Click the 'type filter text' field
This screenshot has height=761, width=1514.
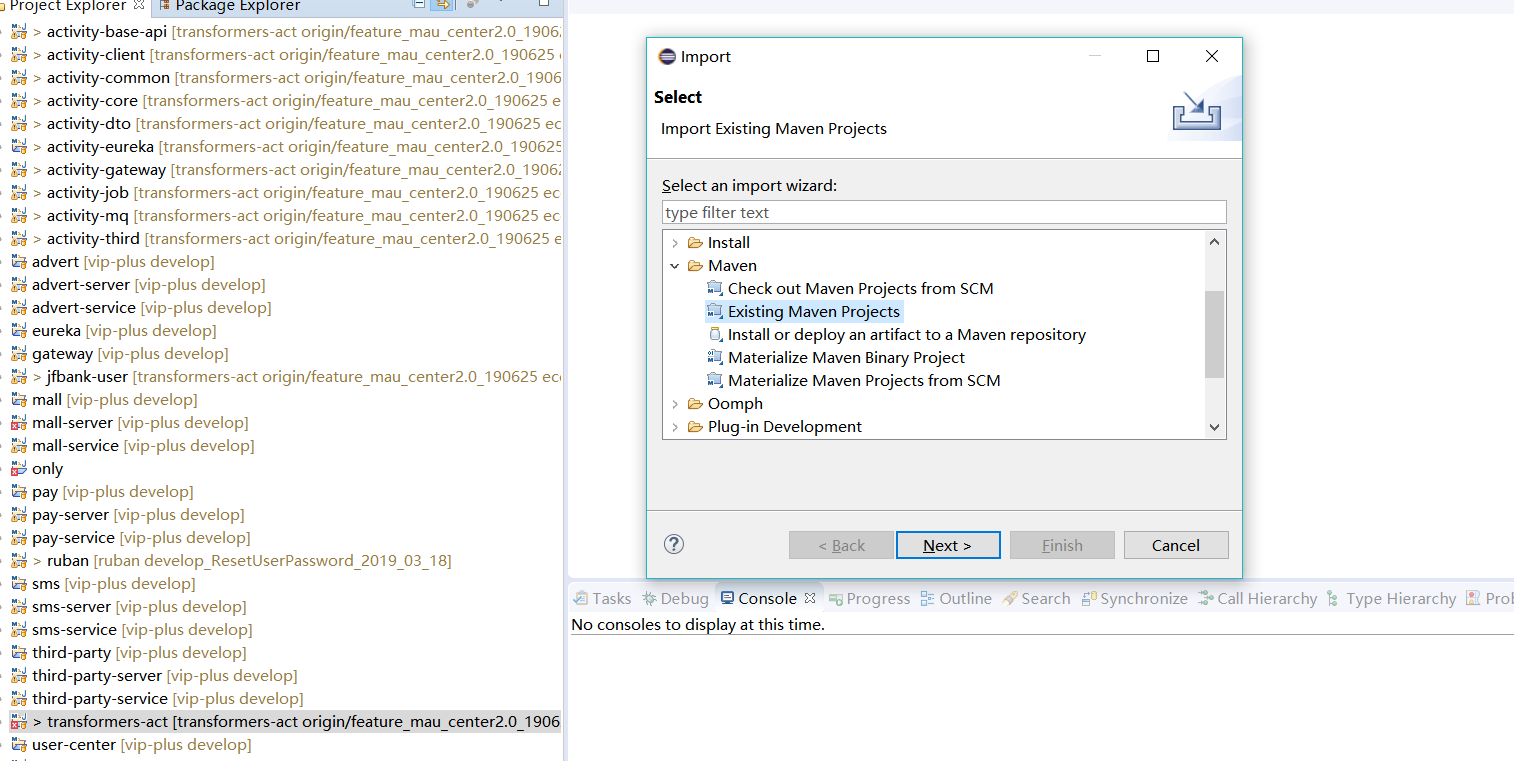(944, 212)
